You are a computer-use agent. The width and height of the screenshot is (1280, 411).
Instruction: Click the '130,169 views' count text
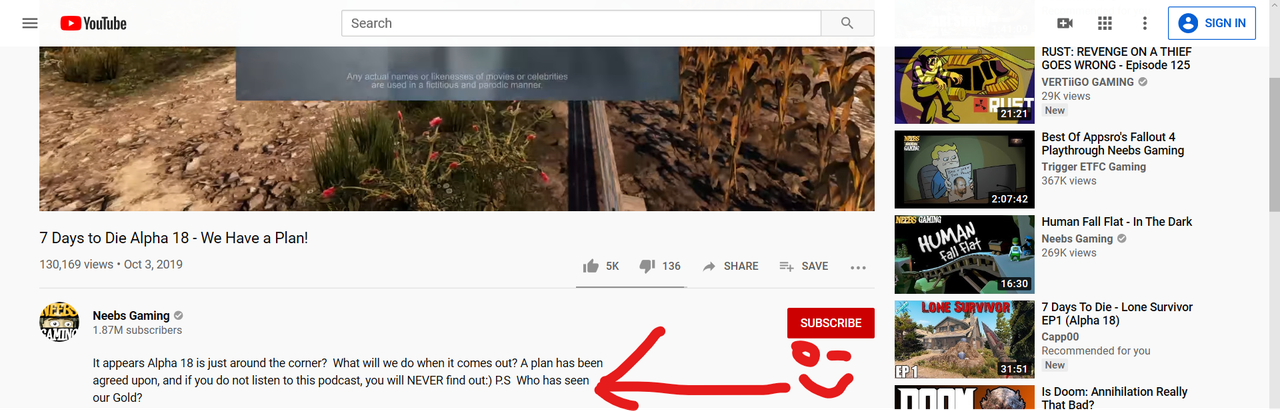(x=76, y=265)
